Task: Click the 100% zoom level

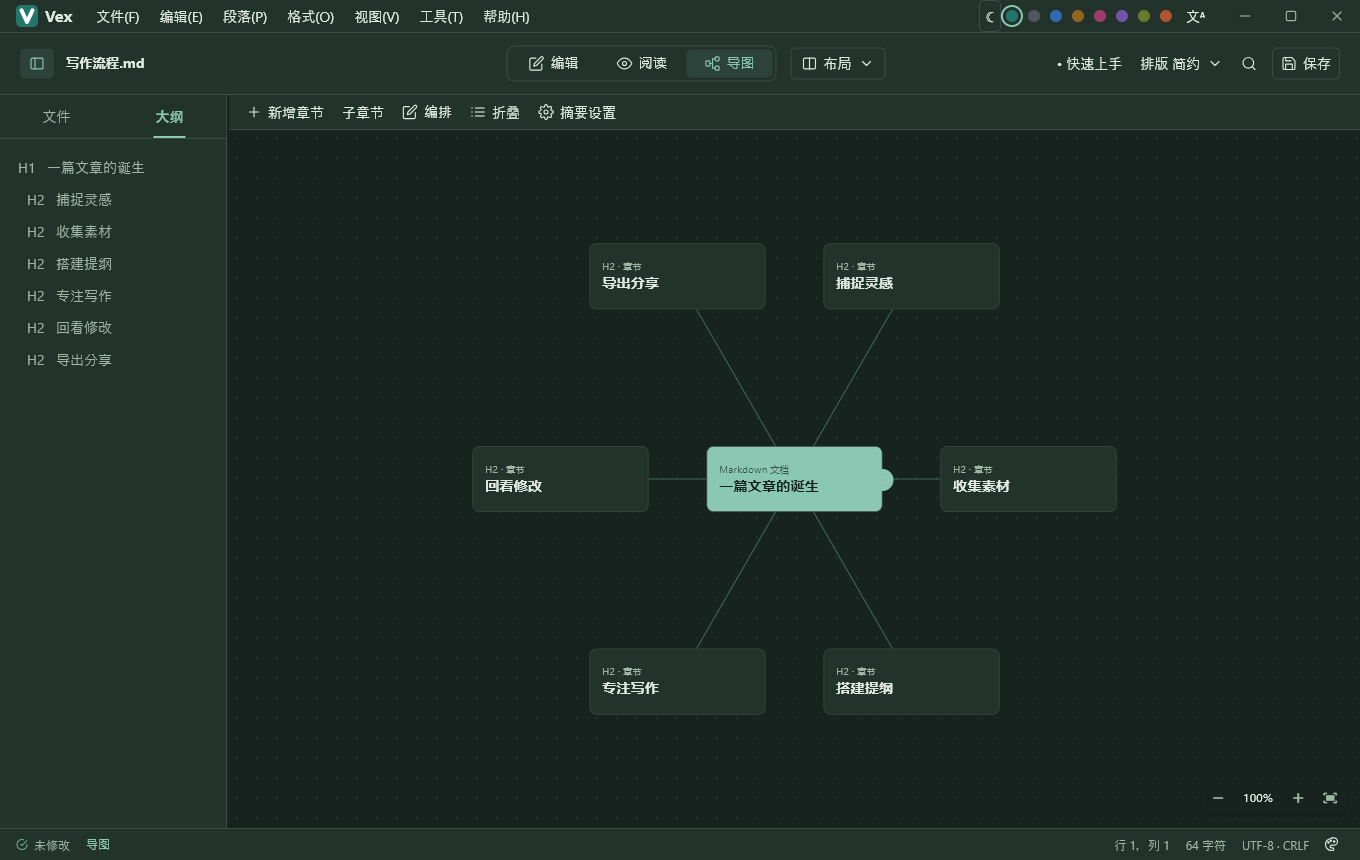Action: click(x=1258, y=798)
